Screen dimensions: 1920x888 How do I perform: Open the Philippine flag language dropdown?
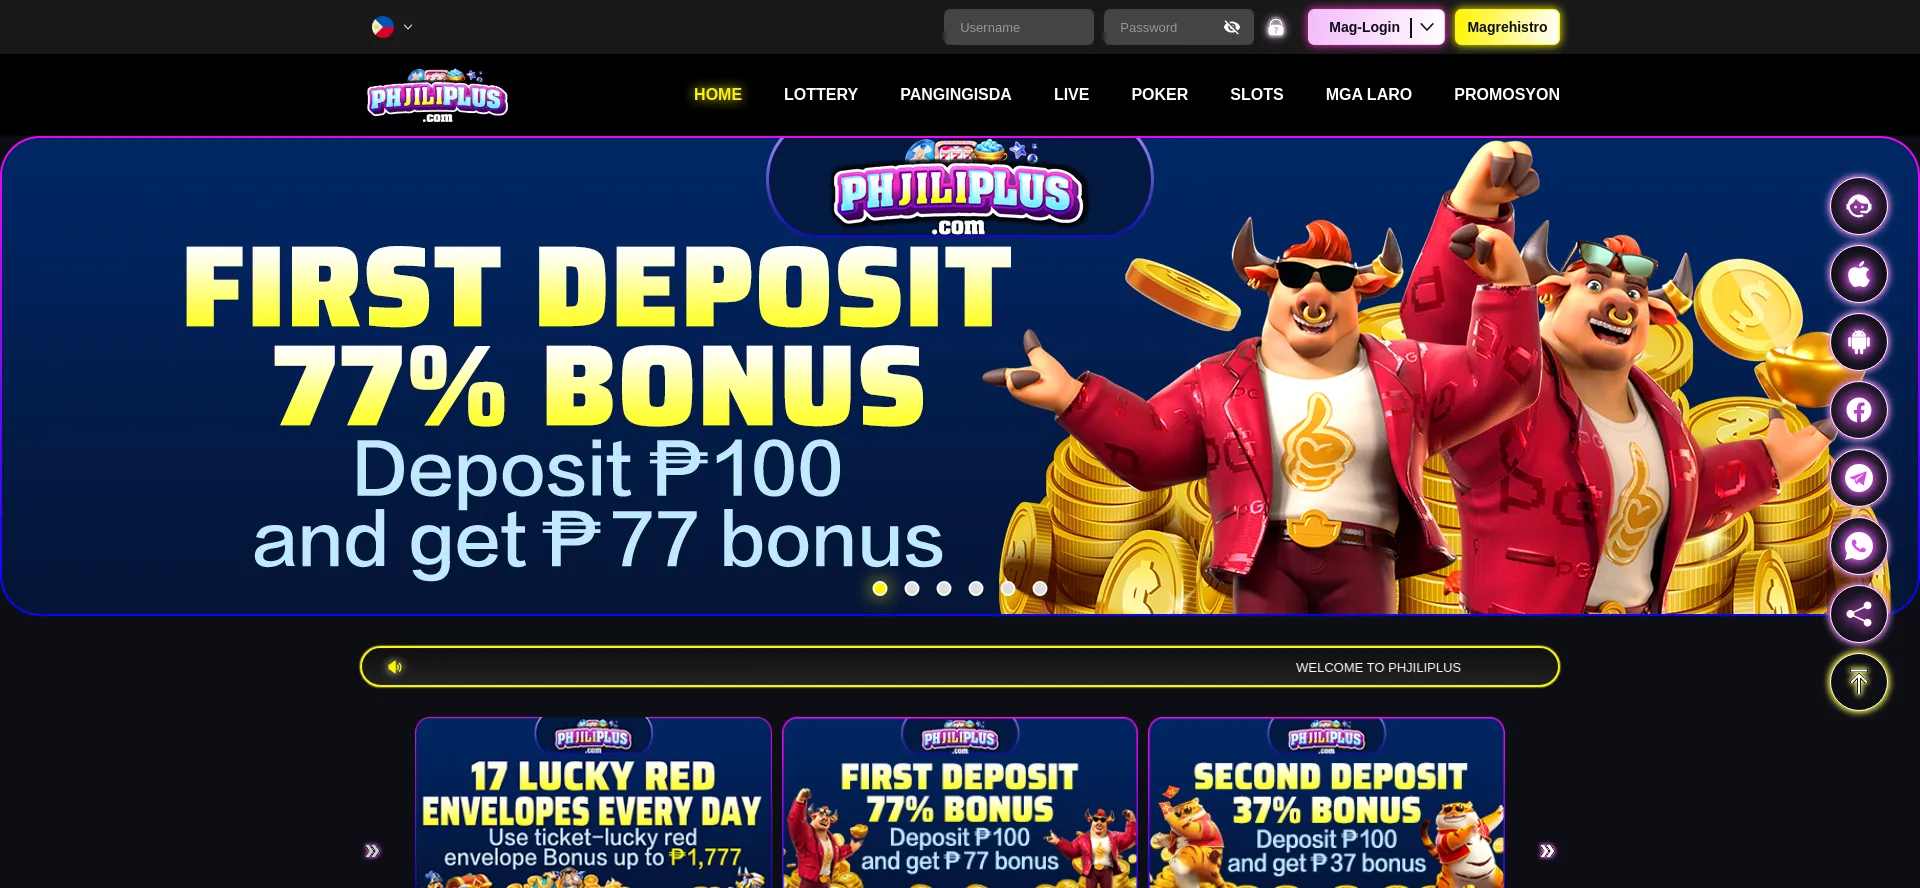(392, 27)
